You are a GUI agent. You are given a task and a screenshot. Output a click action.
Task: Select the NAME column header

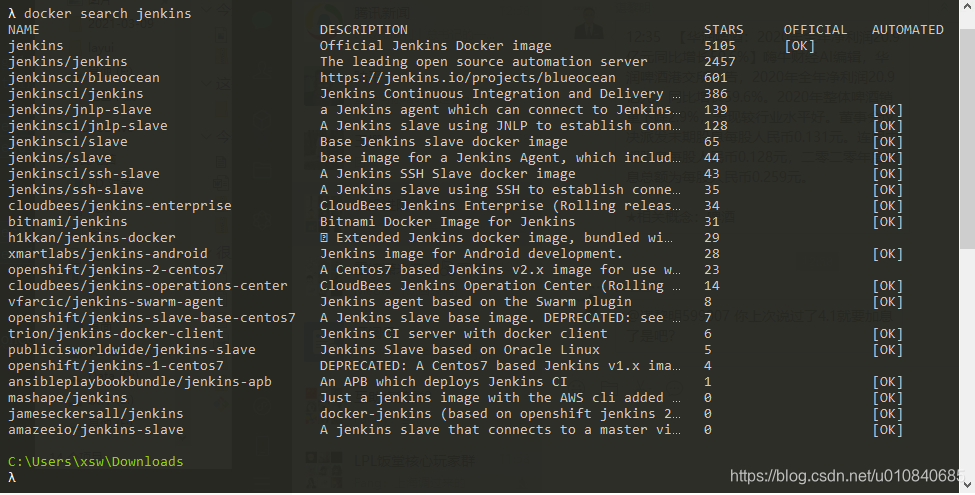click(x=24, y=30)
